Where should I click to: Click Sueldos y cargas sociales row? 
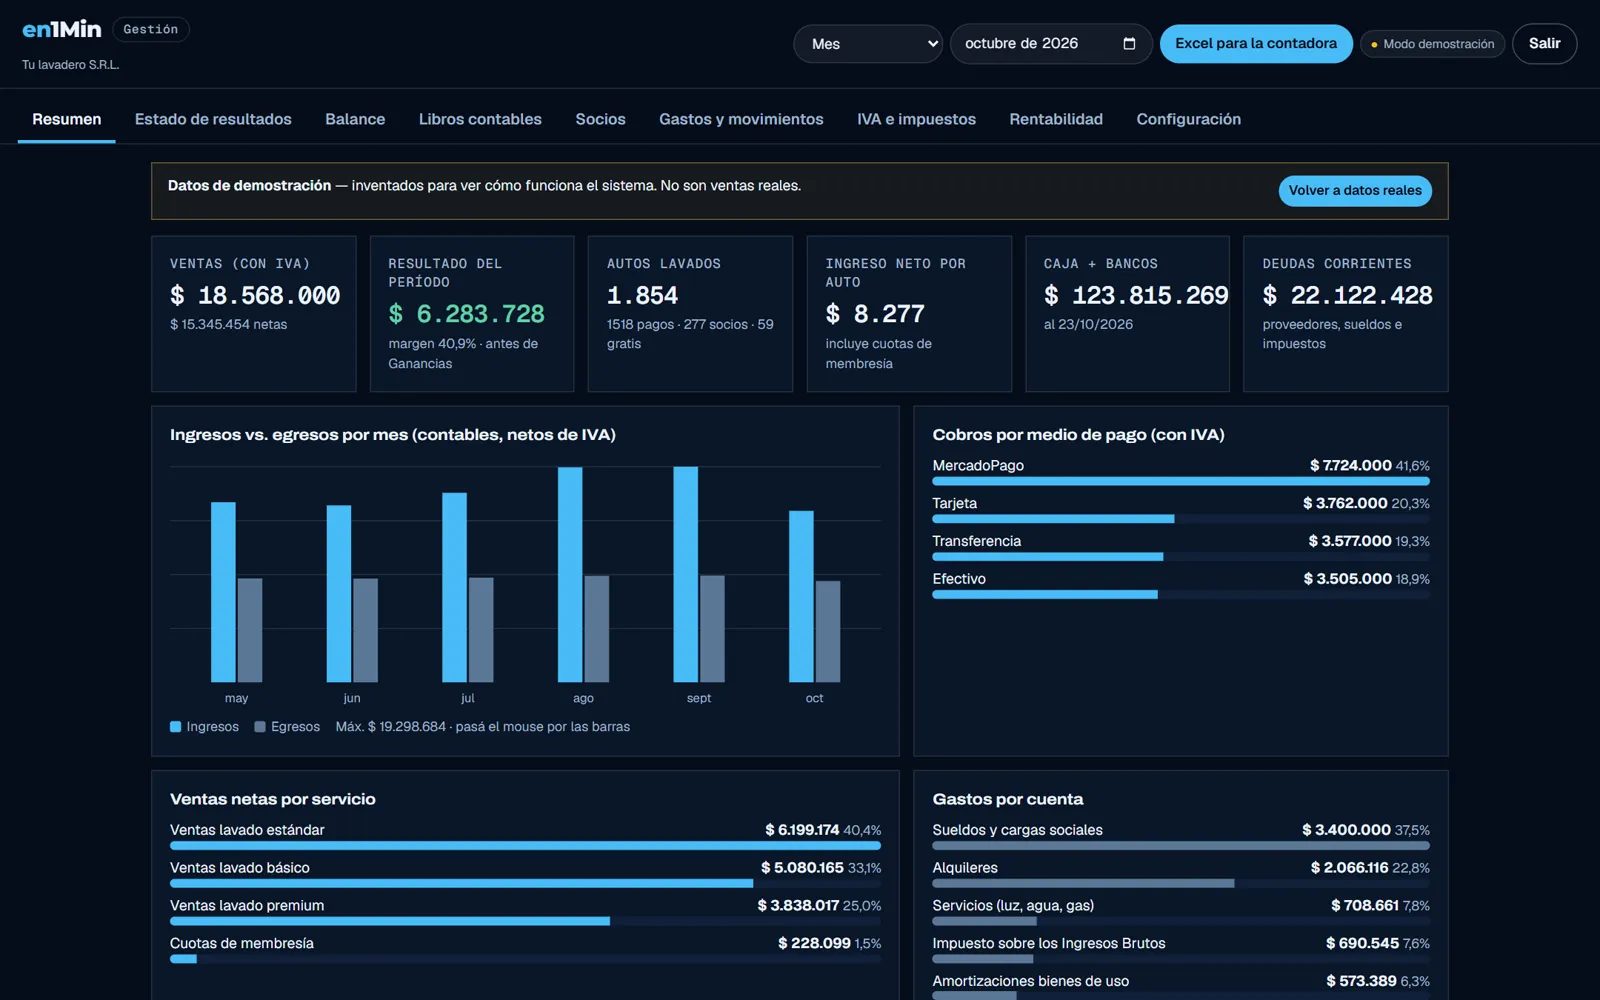(x=1181, y=836)
